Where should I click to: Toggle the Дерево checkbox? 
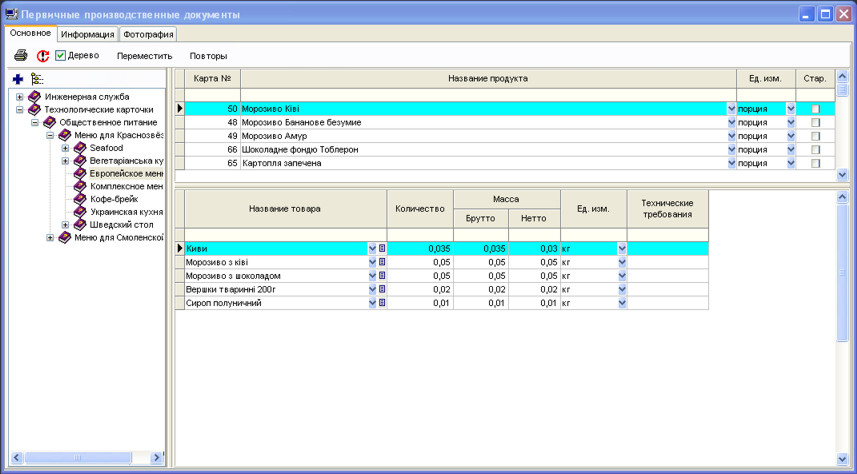coord(61,56)
